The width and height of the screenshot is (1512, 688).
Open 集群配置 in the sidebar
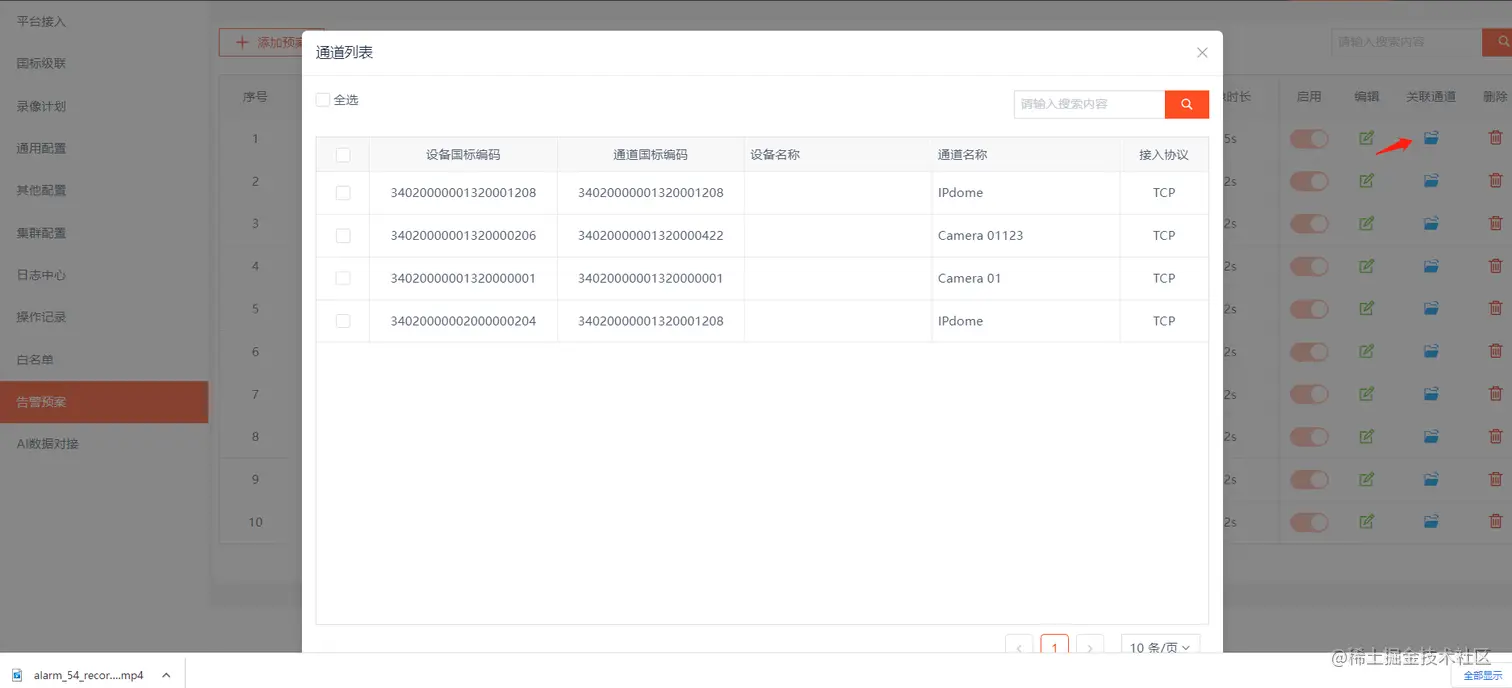pos(104,233)
